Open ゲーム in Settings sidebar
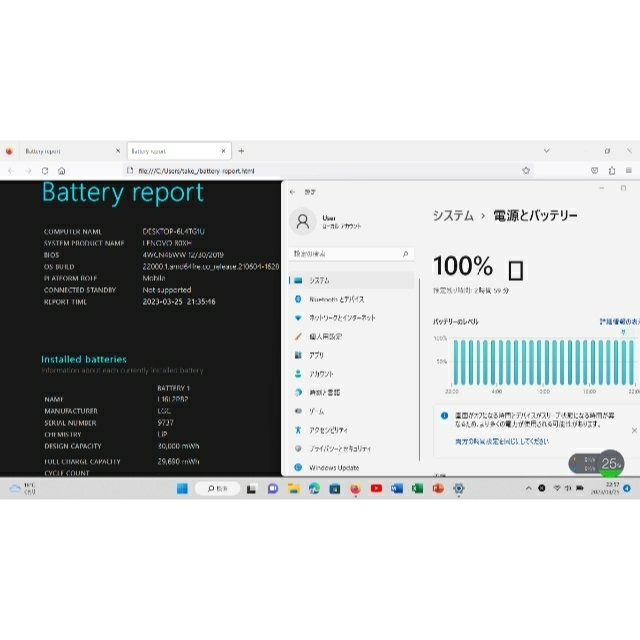 click(352, 411)
